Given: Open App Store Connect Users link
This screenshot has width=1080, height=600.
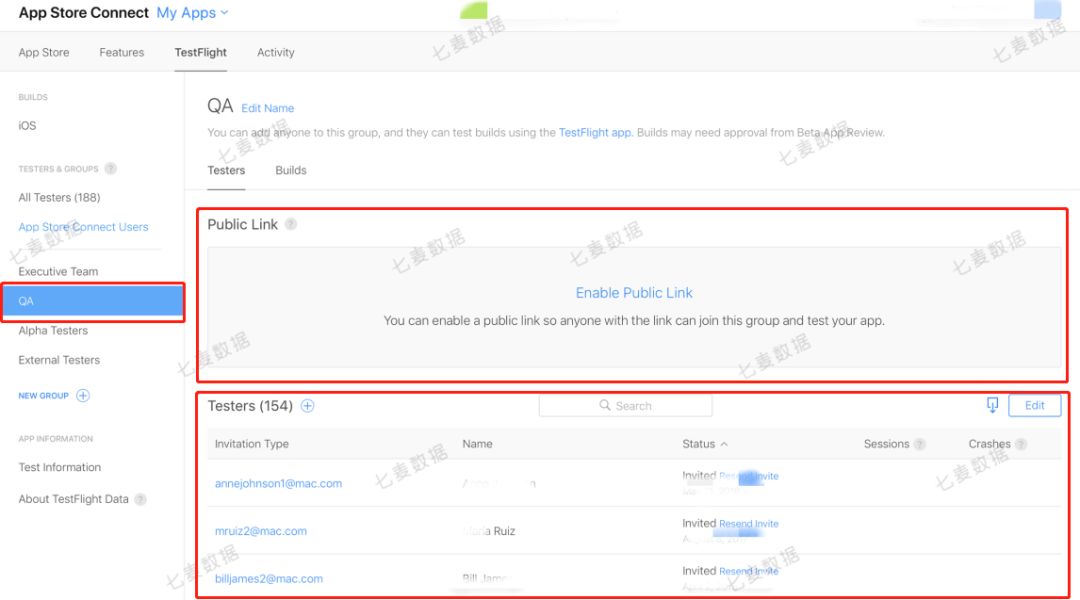Looking at the screenshot, I should (83, 227).
